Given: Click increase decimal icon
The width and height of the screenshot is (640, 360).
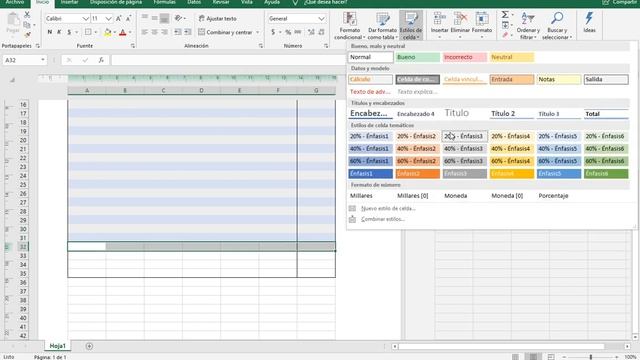Looking at the screenshot, I should click(311, 32).
